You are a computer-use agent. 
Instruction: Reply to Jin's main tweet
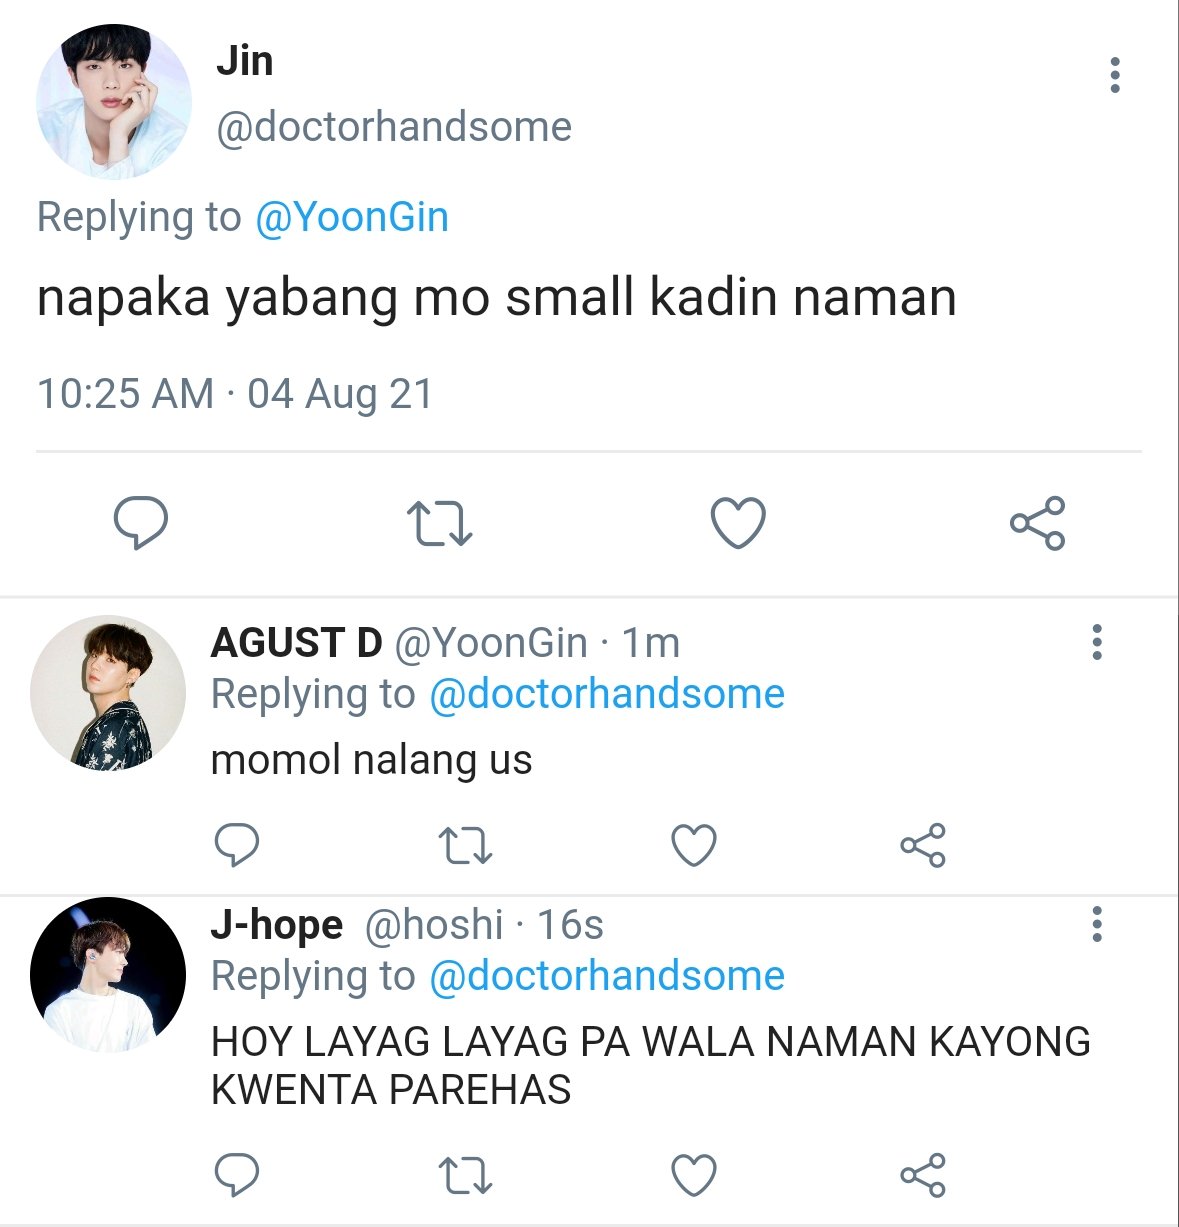[x=140, y=523]
